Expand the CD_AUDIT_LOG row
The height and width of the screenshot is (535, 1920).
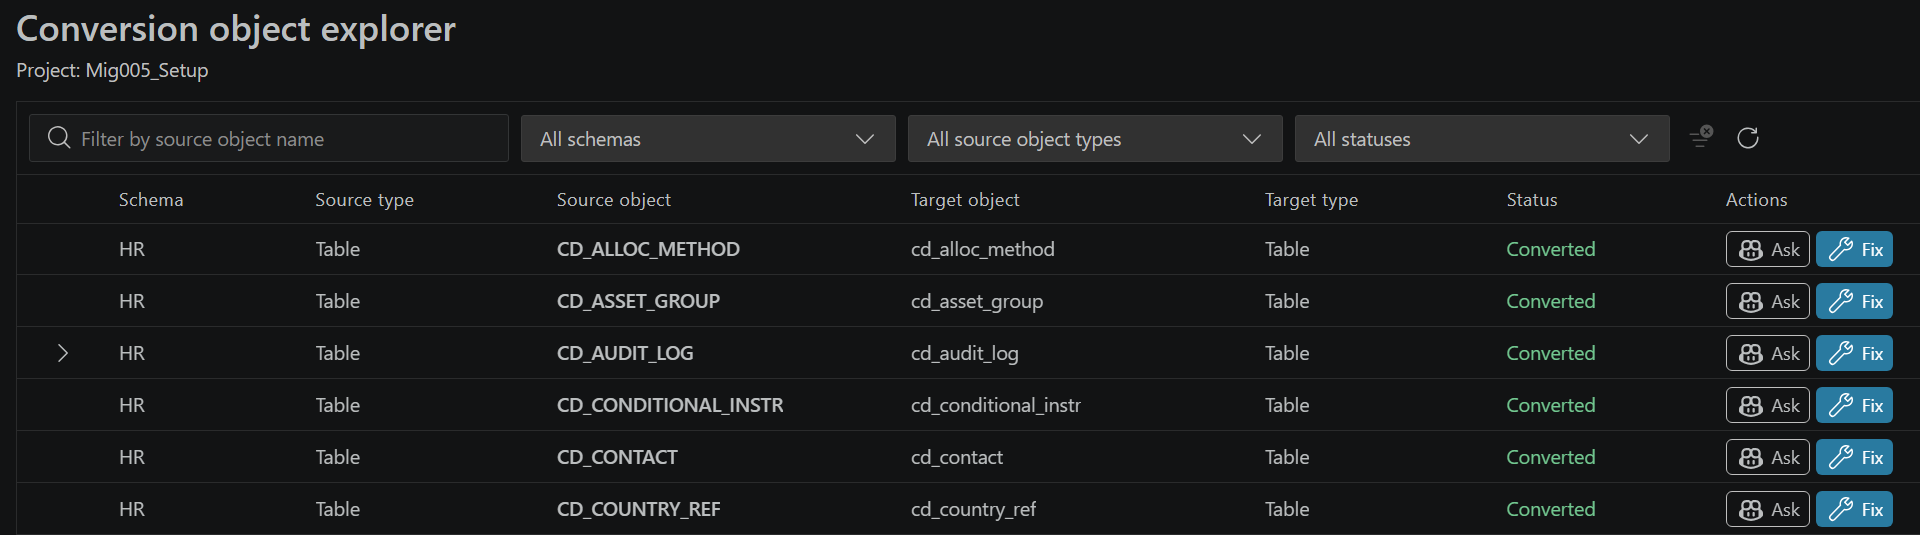[x=62, y=353]
